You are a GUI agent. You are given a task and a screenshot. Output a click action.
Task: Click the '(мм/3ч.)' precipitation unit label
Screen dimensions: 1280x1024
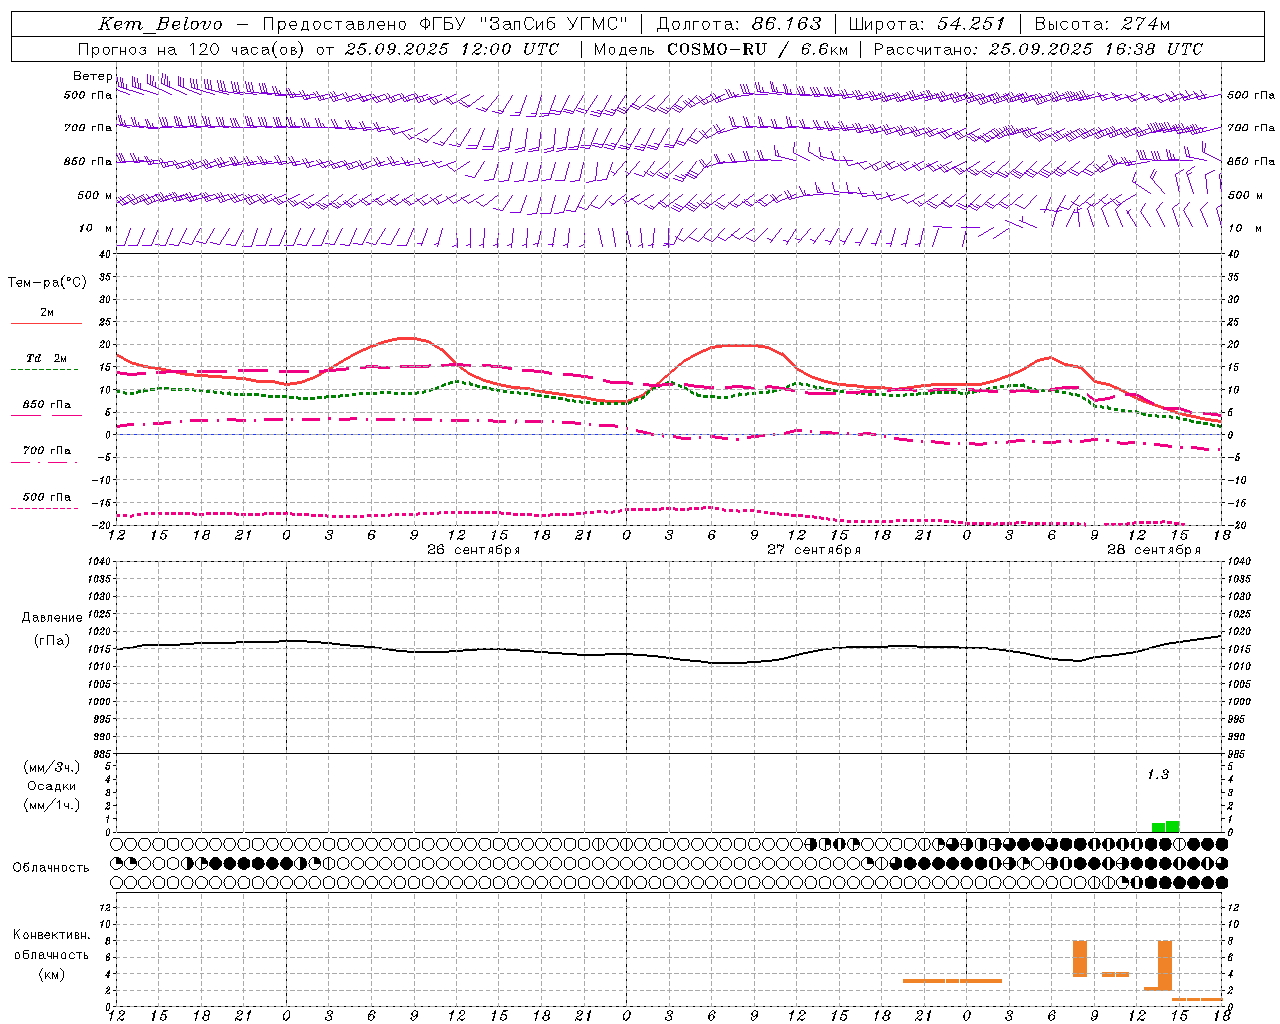pyautogui.click(x=52, y=767)
